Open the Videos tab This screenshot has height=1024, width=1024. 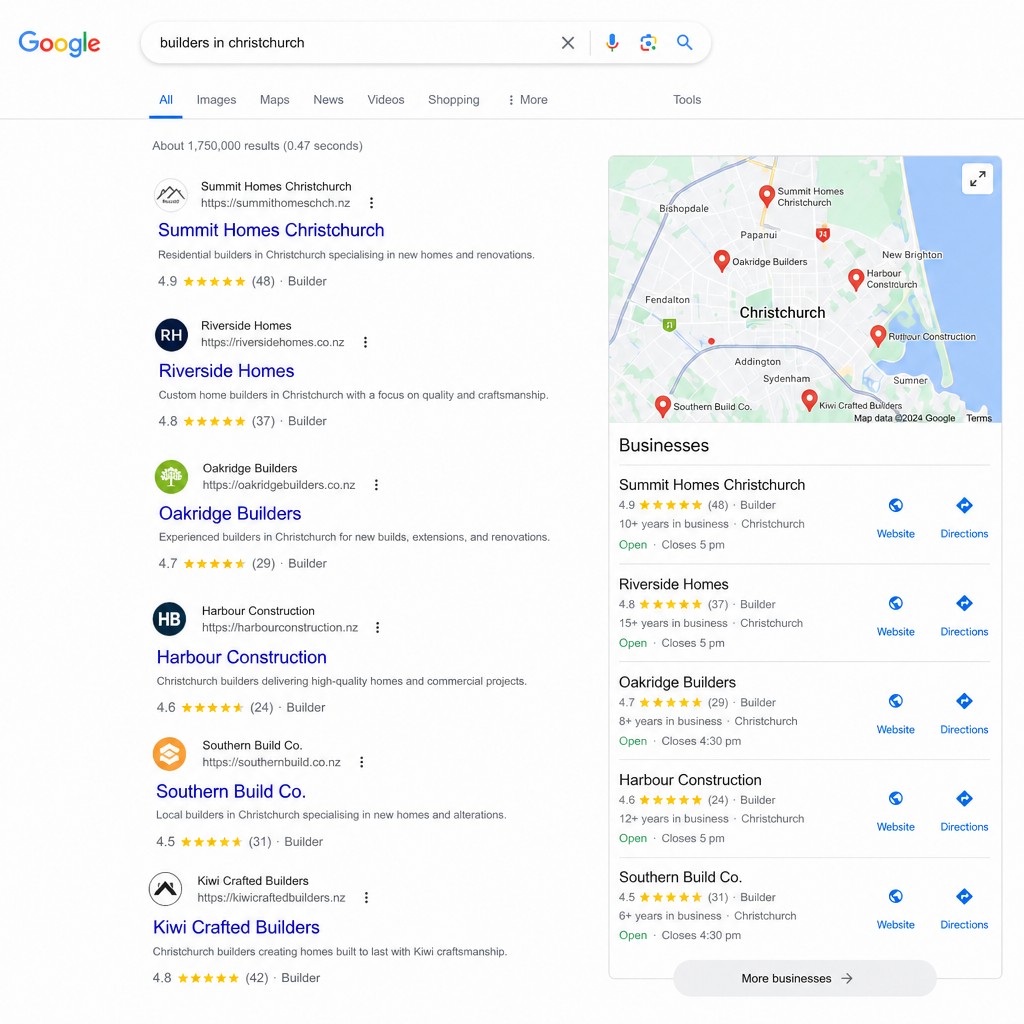(x=385, y=100)
